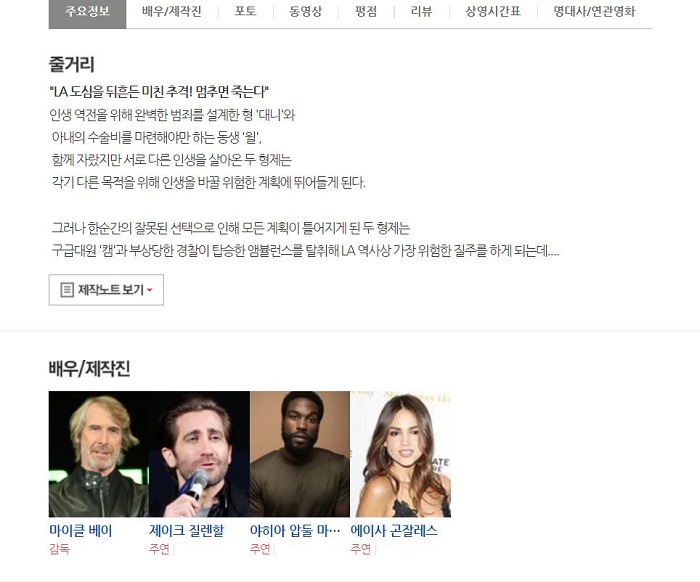Open the 리뷰 tab

tap(421, 11)
